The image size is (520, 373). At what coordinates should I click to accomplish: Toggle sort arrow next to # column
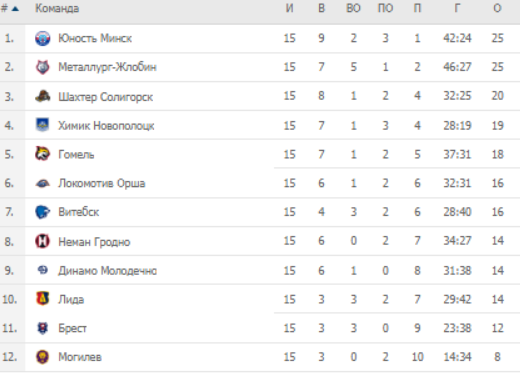point(15,9)
